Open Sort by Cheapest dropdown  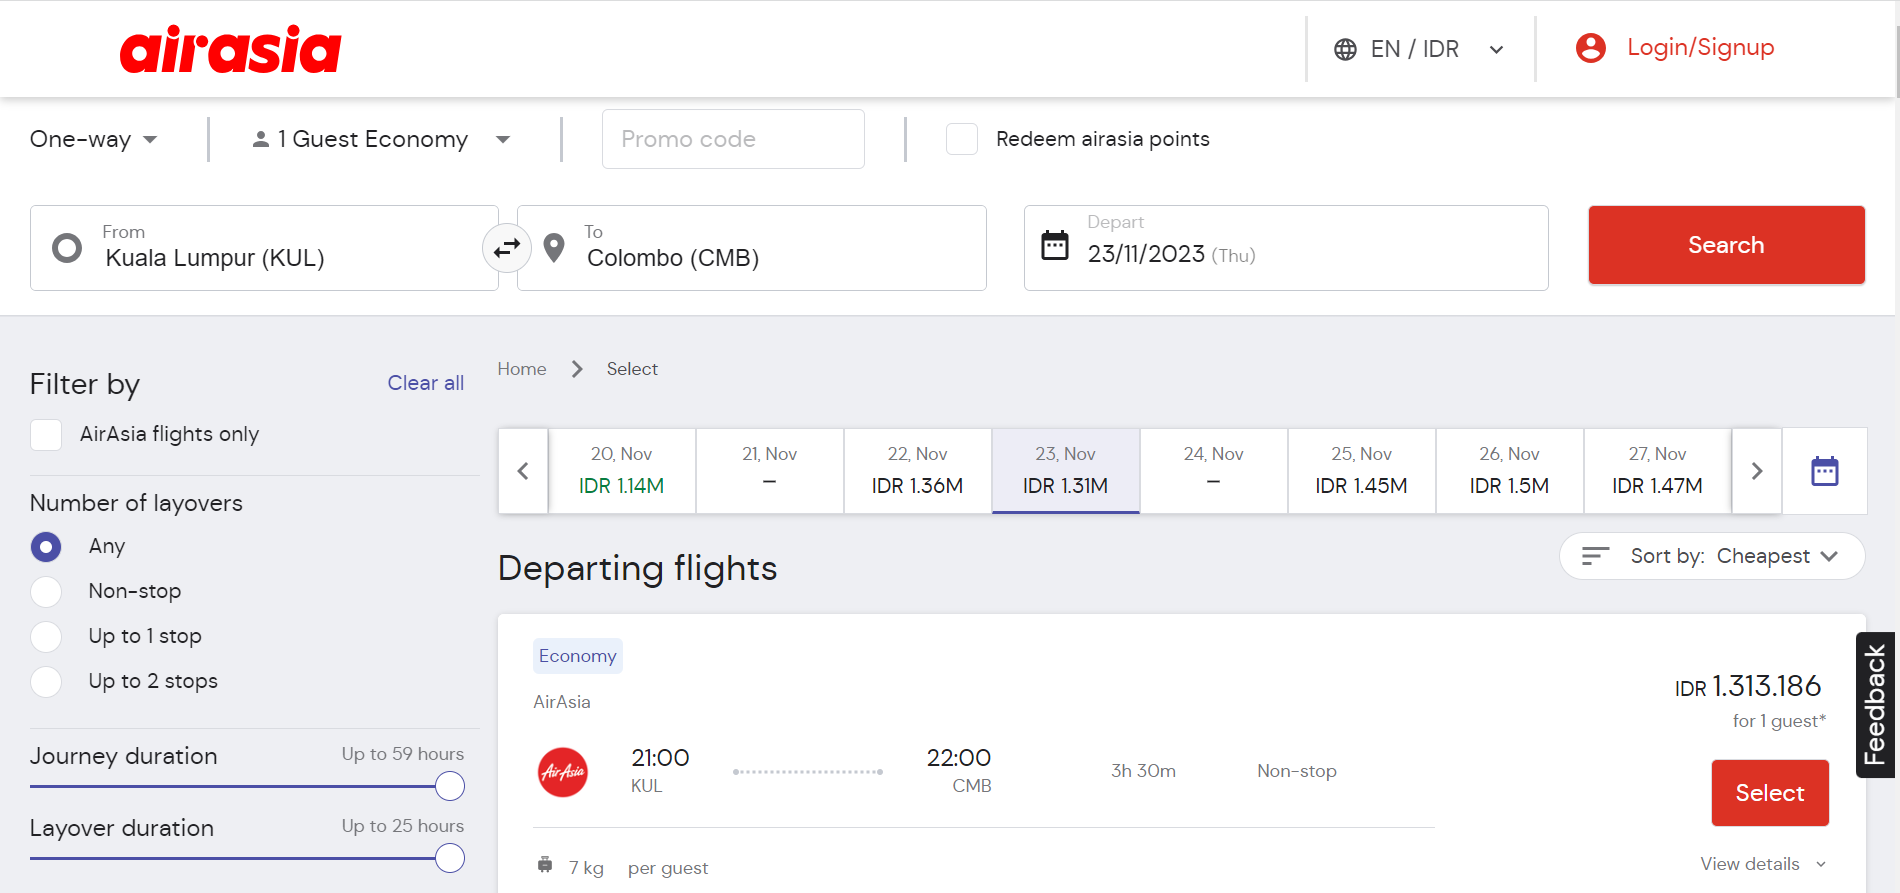click(1711, 556)
